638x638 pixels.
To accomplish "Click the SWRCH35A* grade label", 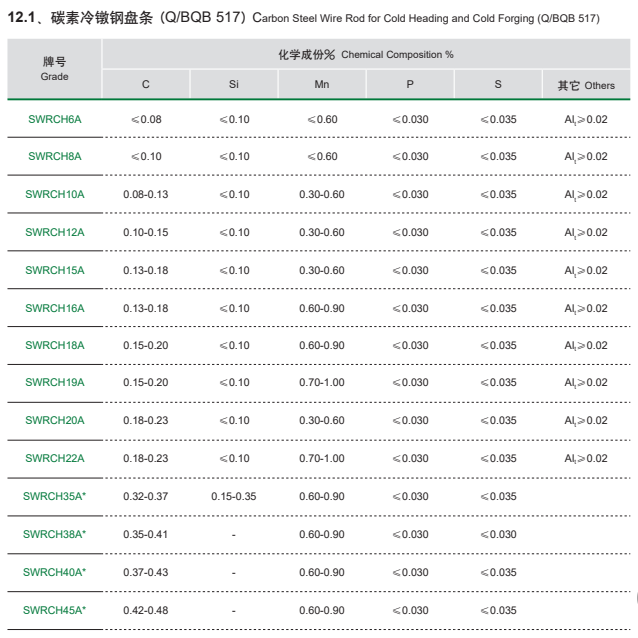I will pos(55,496).
